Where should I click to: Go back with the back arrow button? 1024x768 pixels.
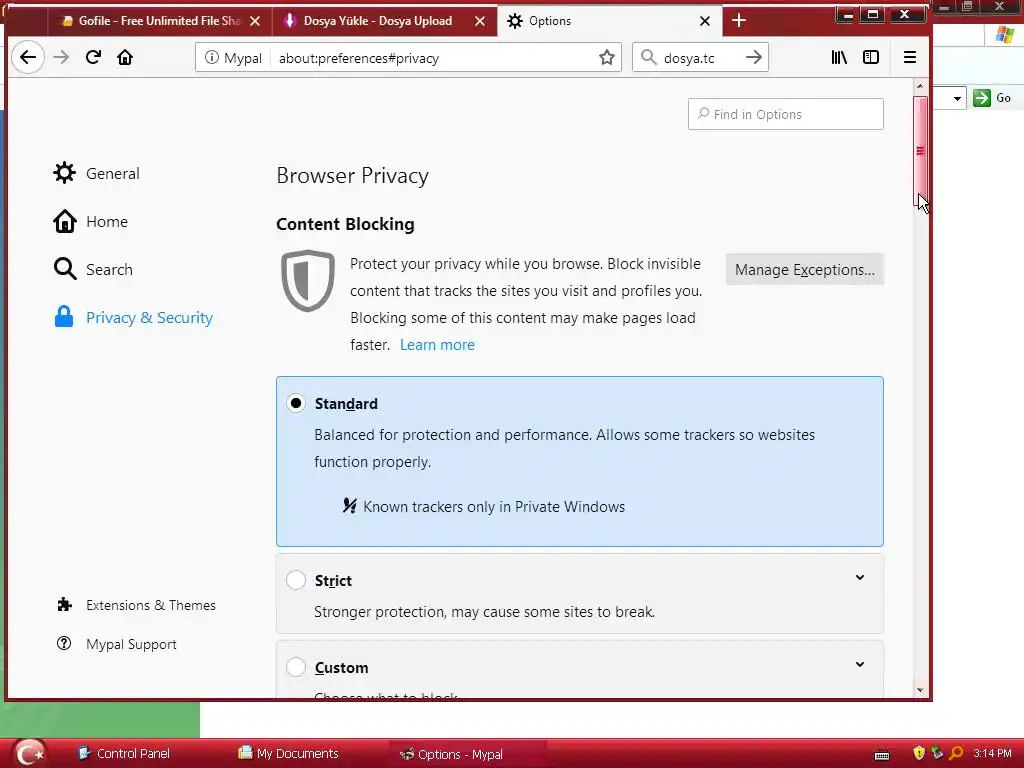click(28, 57)
